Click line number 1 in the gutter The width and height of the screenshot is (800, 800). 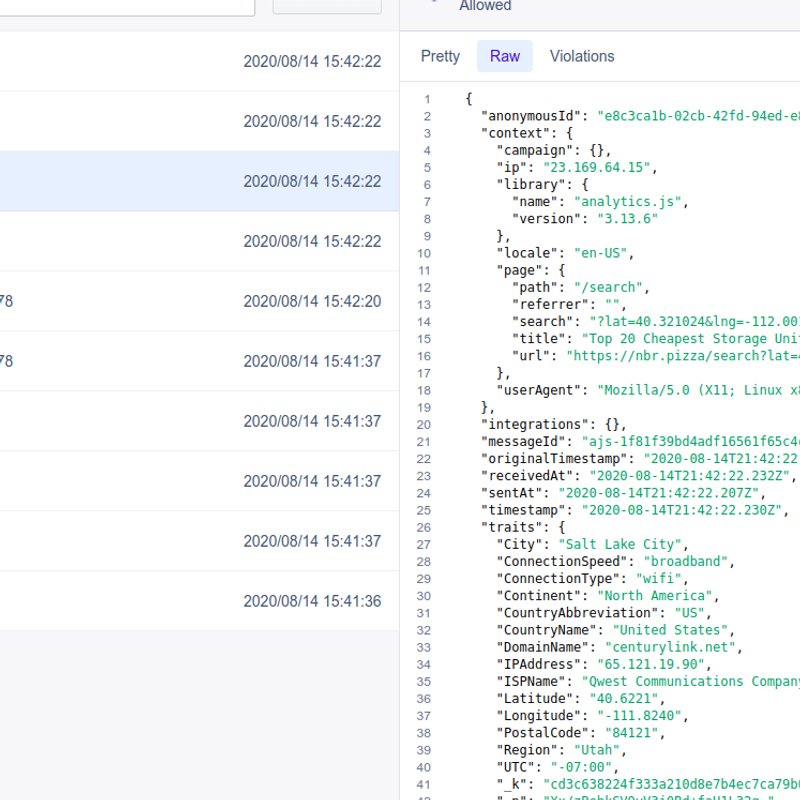point(427,99)
